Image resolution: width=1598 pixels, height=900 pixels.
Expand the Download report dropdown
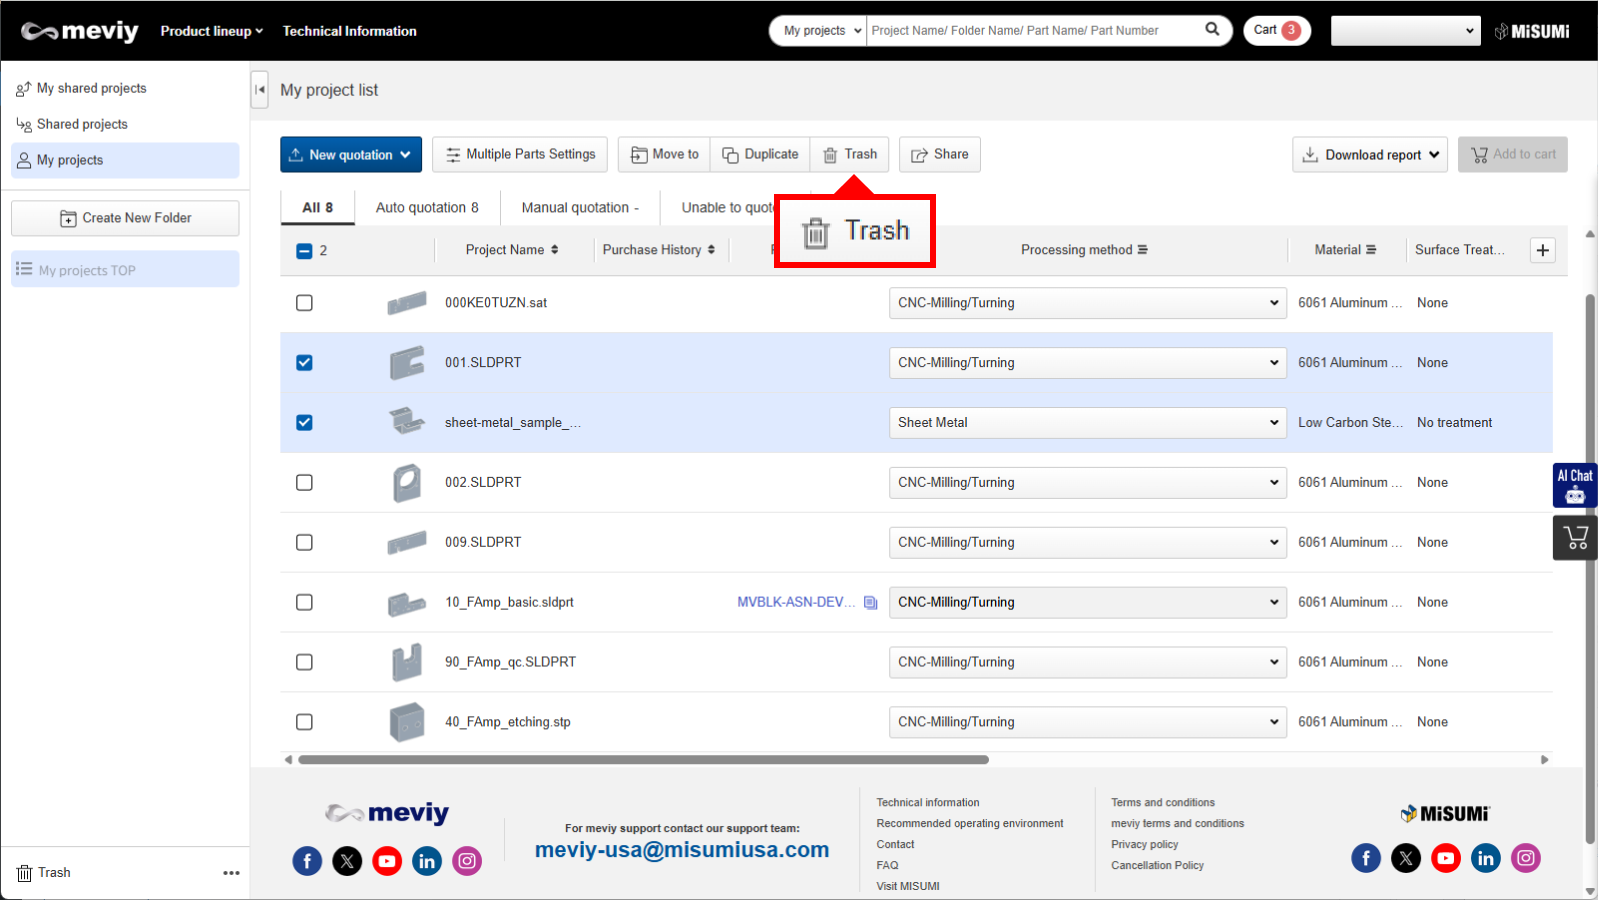coord(1370,155)
